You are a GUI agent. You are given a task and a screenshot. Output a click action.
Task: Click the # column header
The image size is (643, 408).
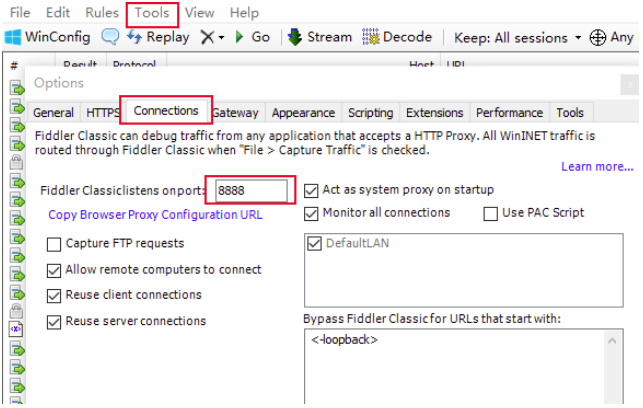tap(14, 65)
